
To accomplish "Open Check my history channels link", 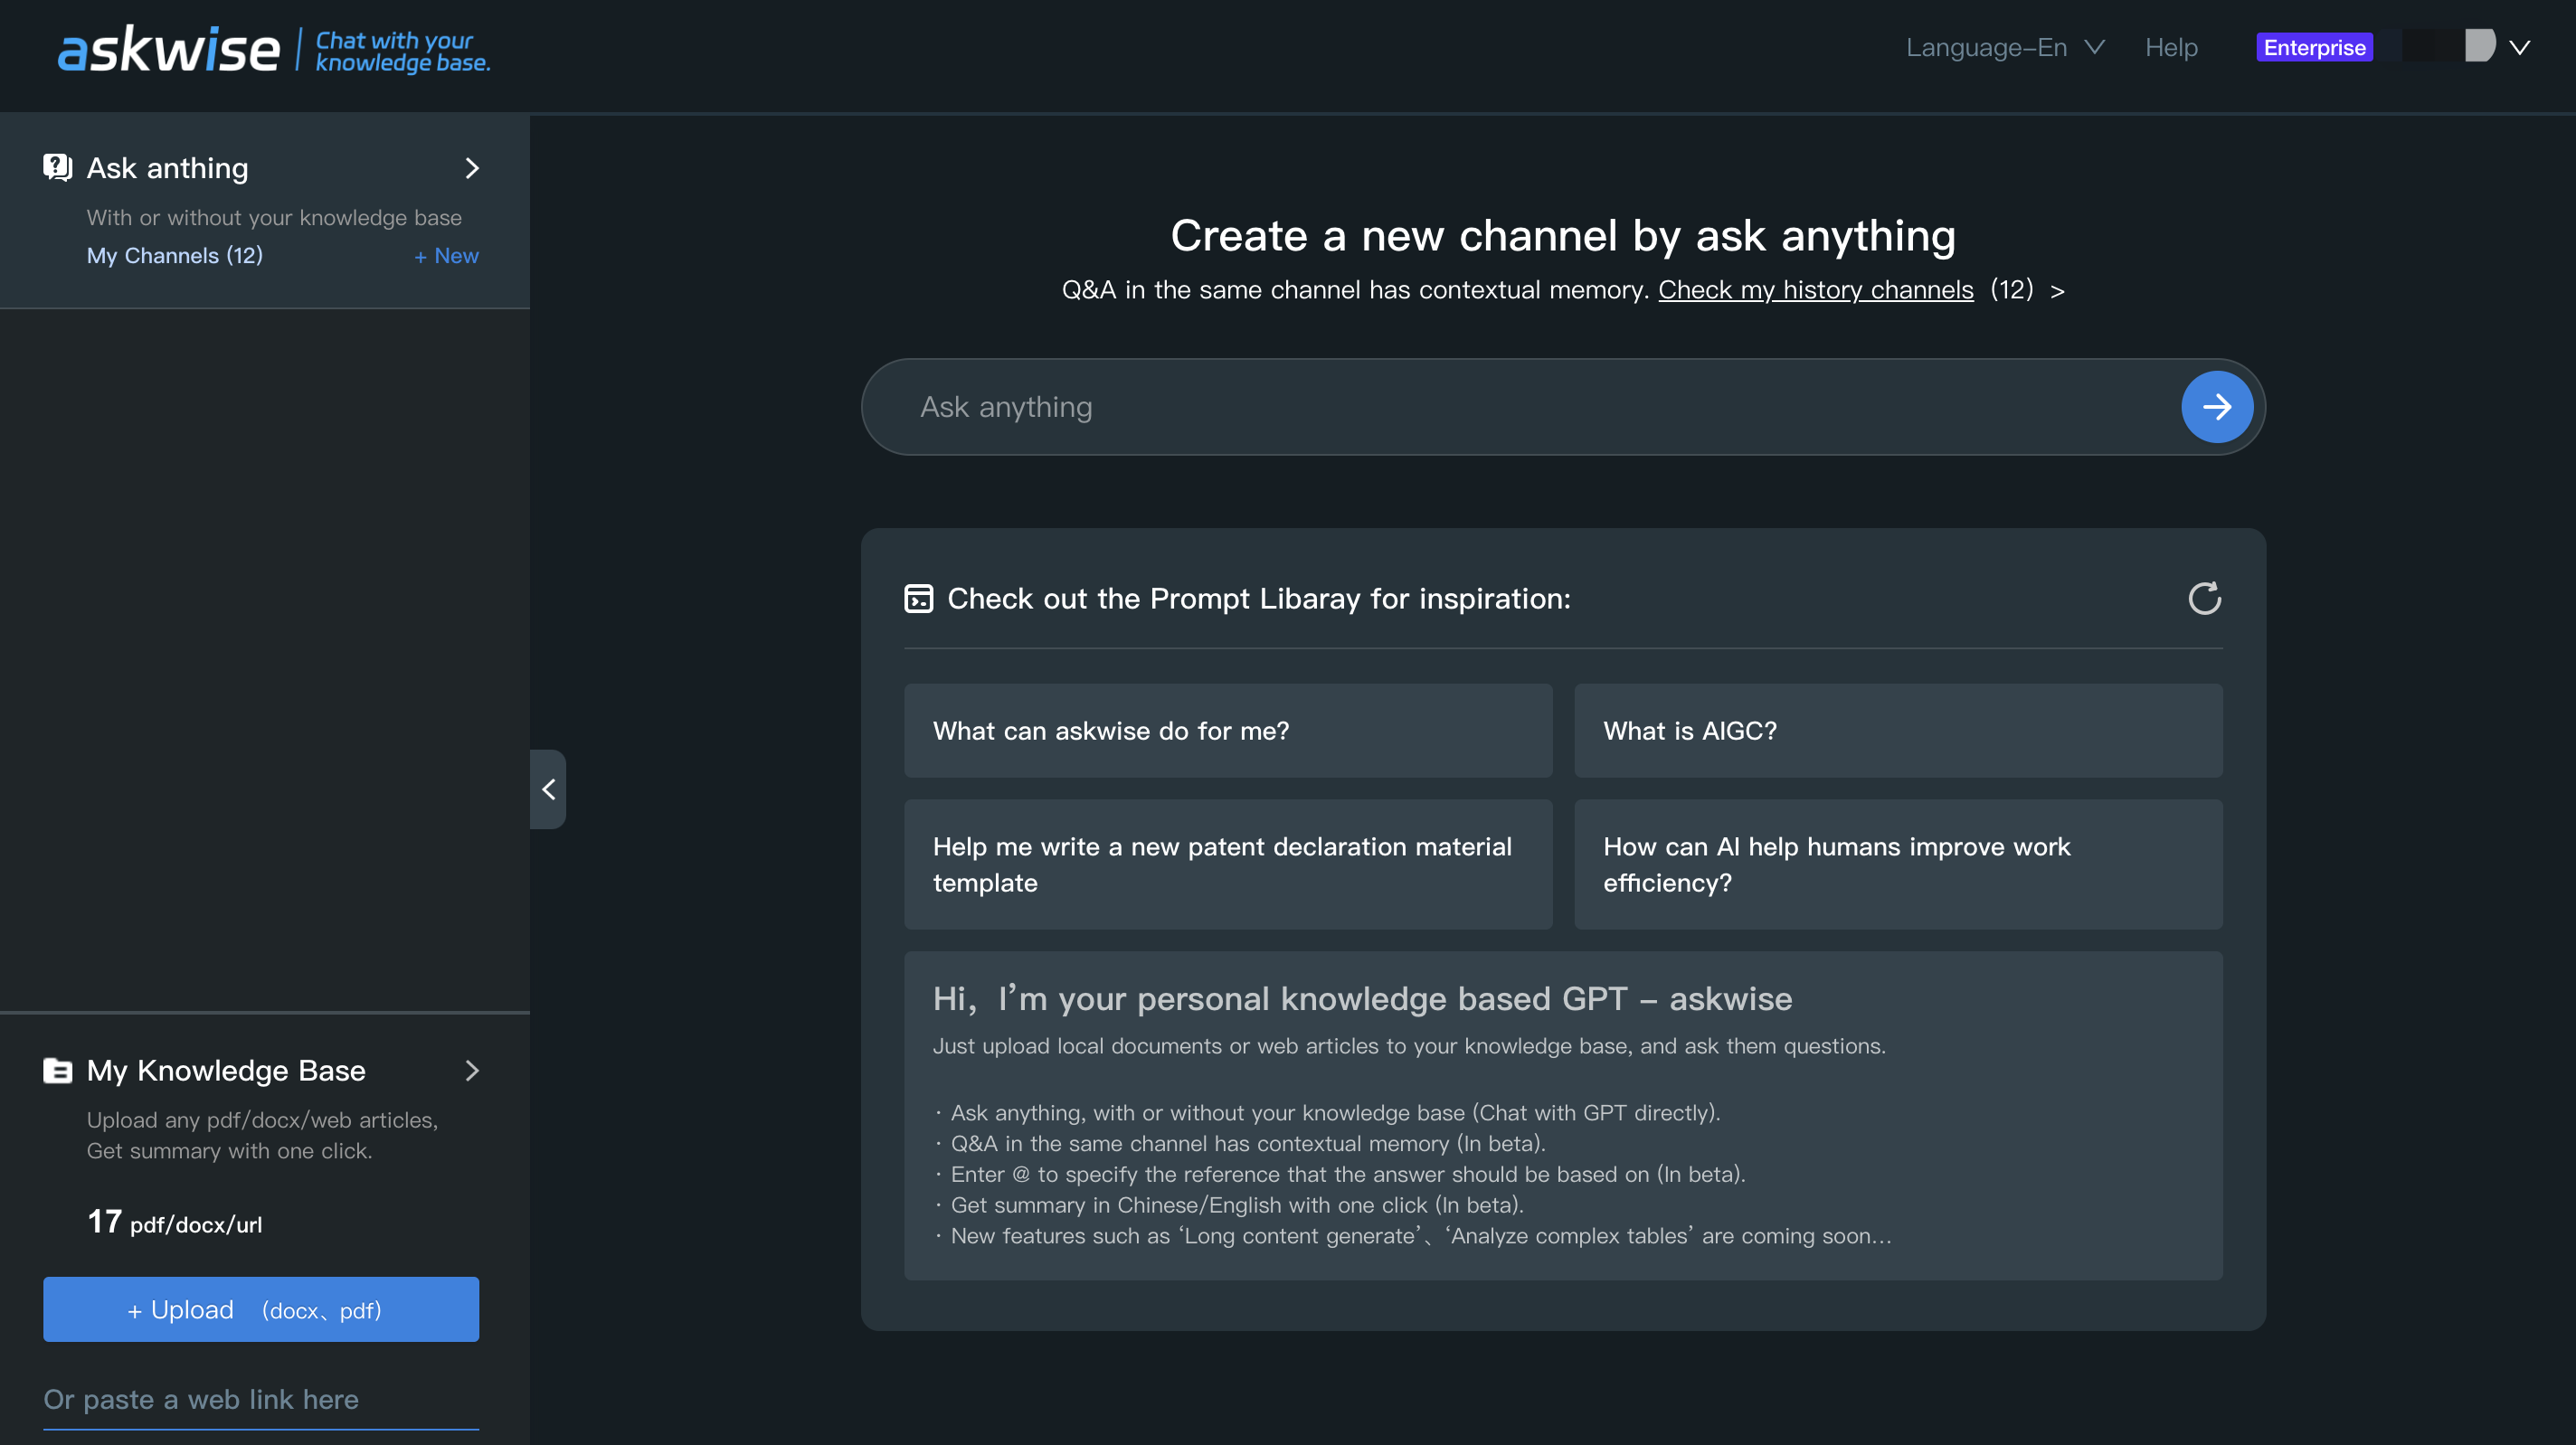I will pos(1815,289).
